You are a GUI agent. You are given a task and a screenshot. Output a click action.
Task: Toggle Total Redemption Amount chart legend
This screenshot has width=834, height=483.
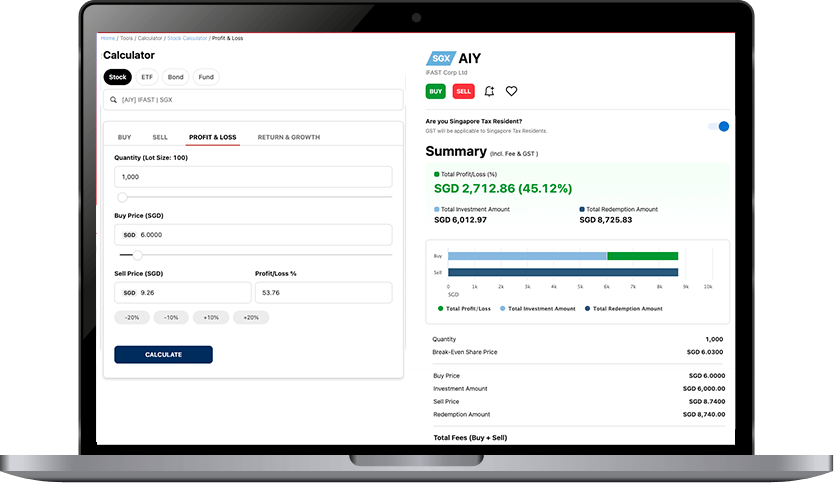tap(624, 309)
